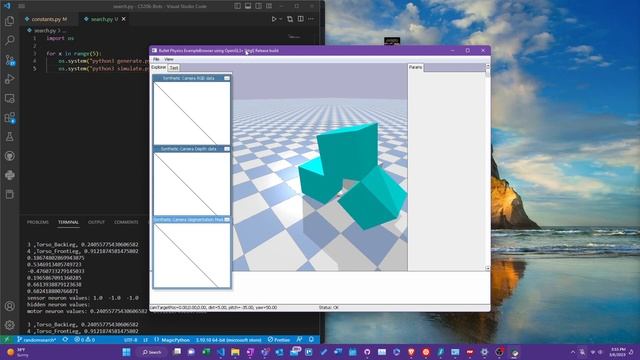Click the Open Changes icon in editor toolbar
The height and width of the screenshot is (360, 640).
(x=290, y=19)
